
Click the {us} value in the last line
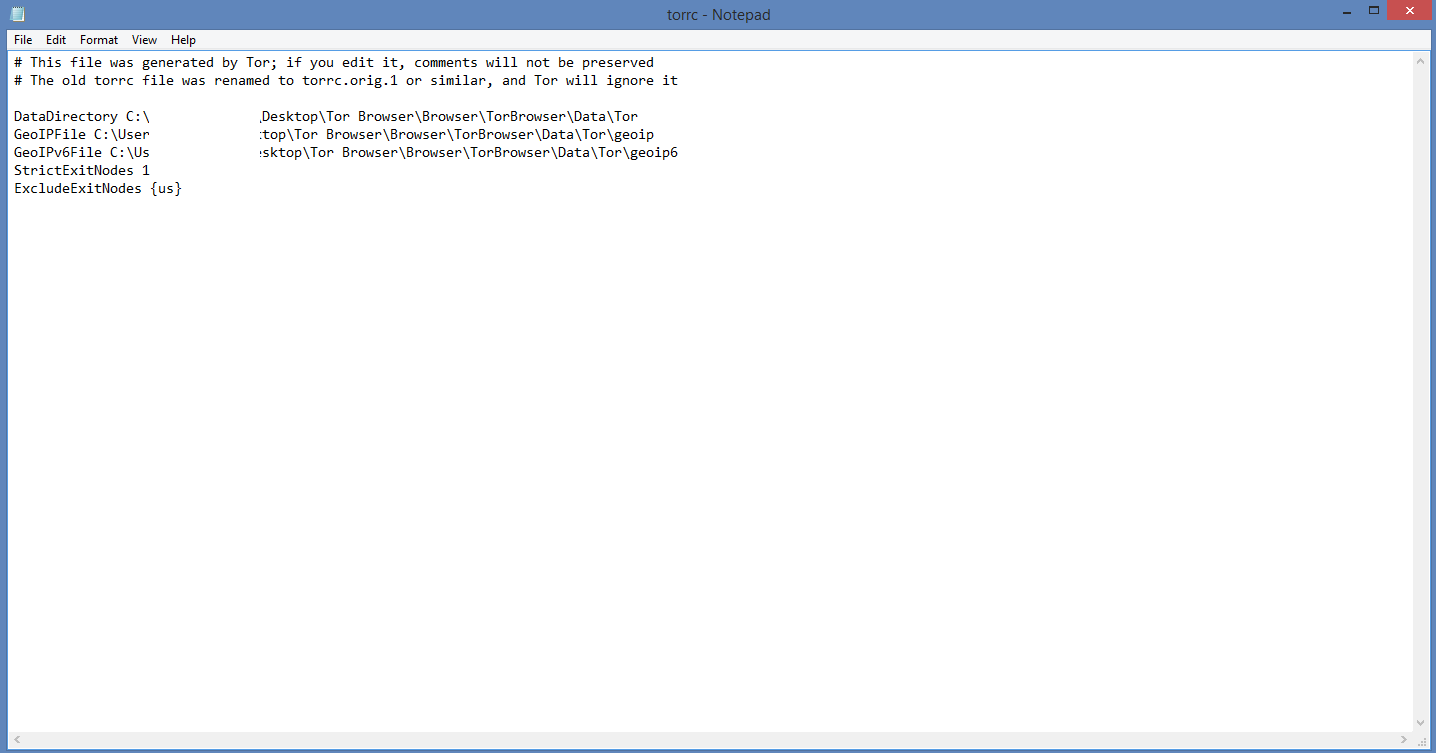click(166, 189)
